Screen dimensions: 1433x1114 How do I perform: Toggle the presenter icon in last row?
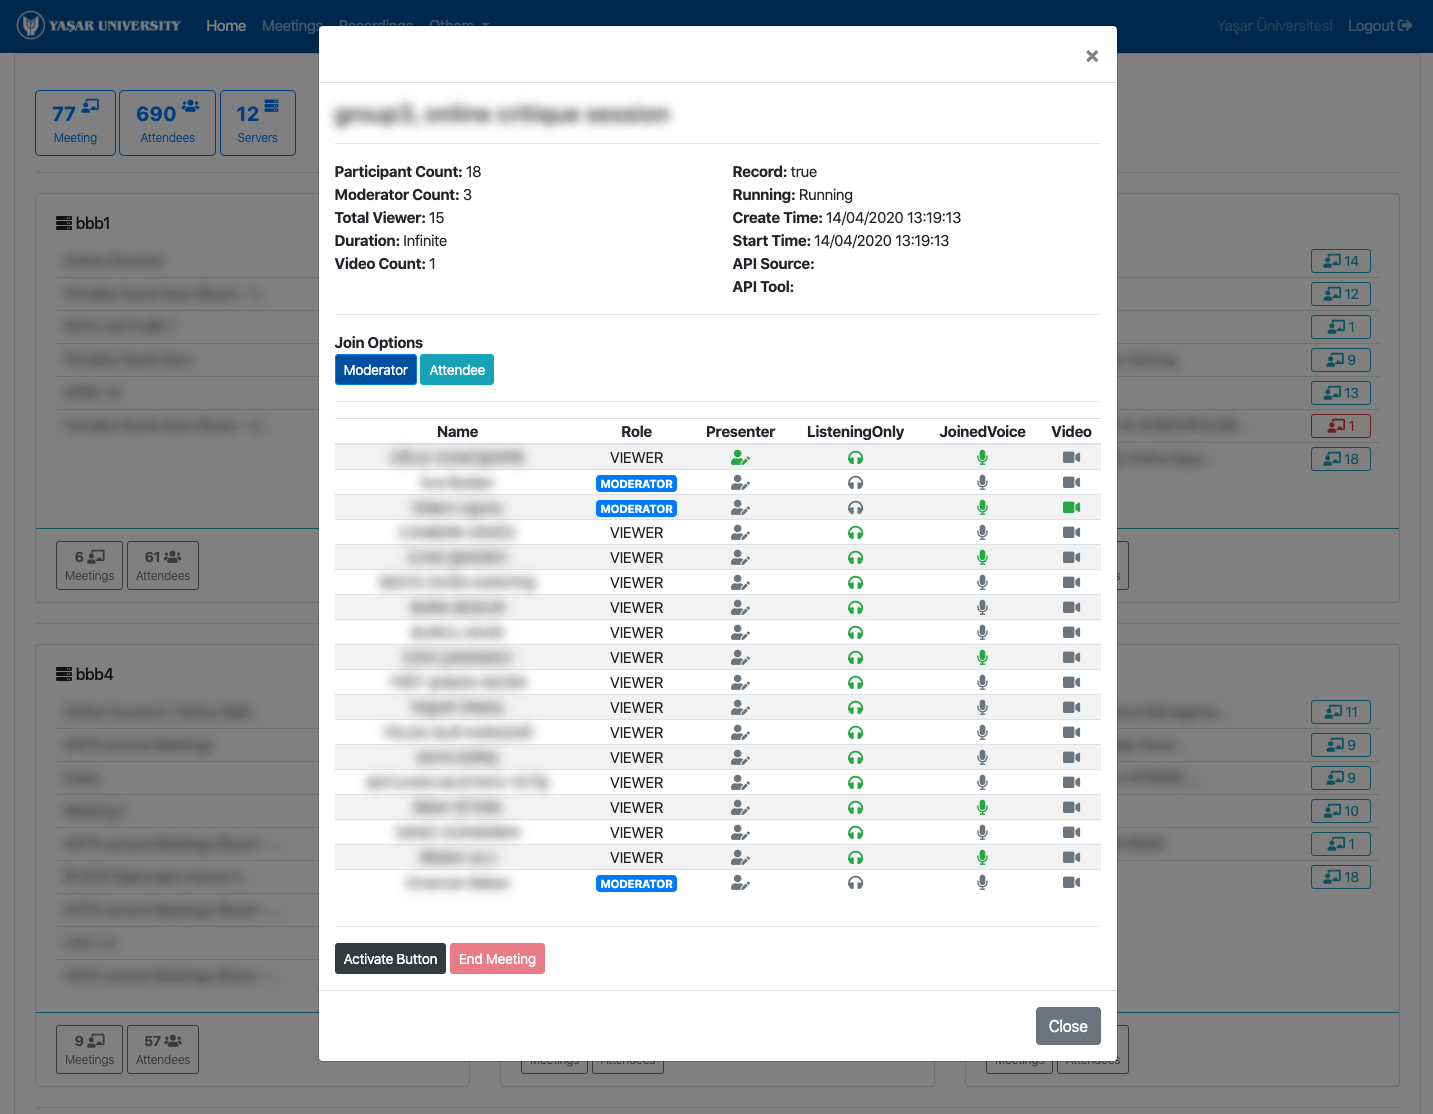[739, 883]
